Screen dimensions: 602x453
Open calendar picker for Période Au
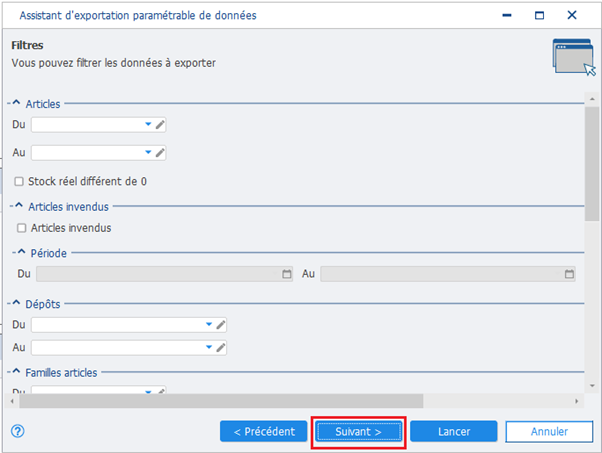coord(569,274)
